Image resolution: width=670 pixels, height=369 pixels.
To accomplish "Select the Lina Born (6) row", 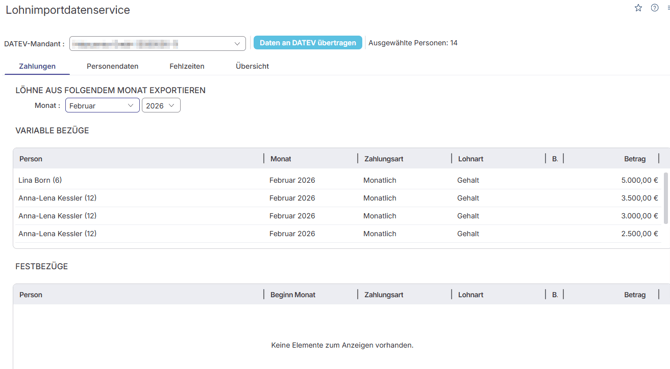I will click(x=338, y=180).
